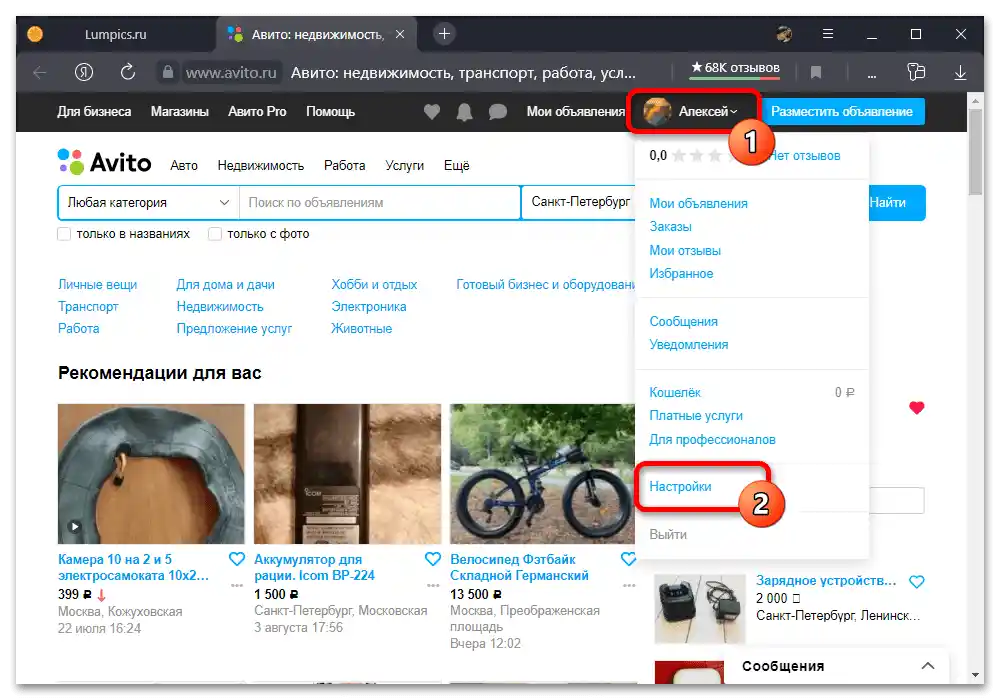Open the Личные вещи category
The width and height of the screenshot is (1000, 700).
pos(98,285)
